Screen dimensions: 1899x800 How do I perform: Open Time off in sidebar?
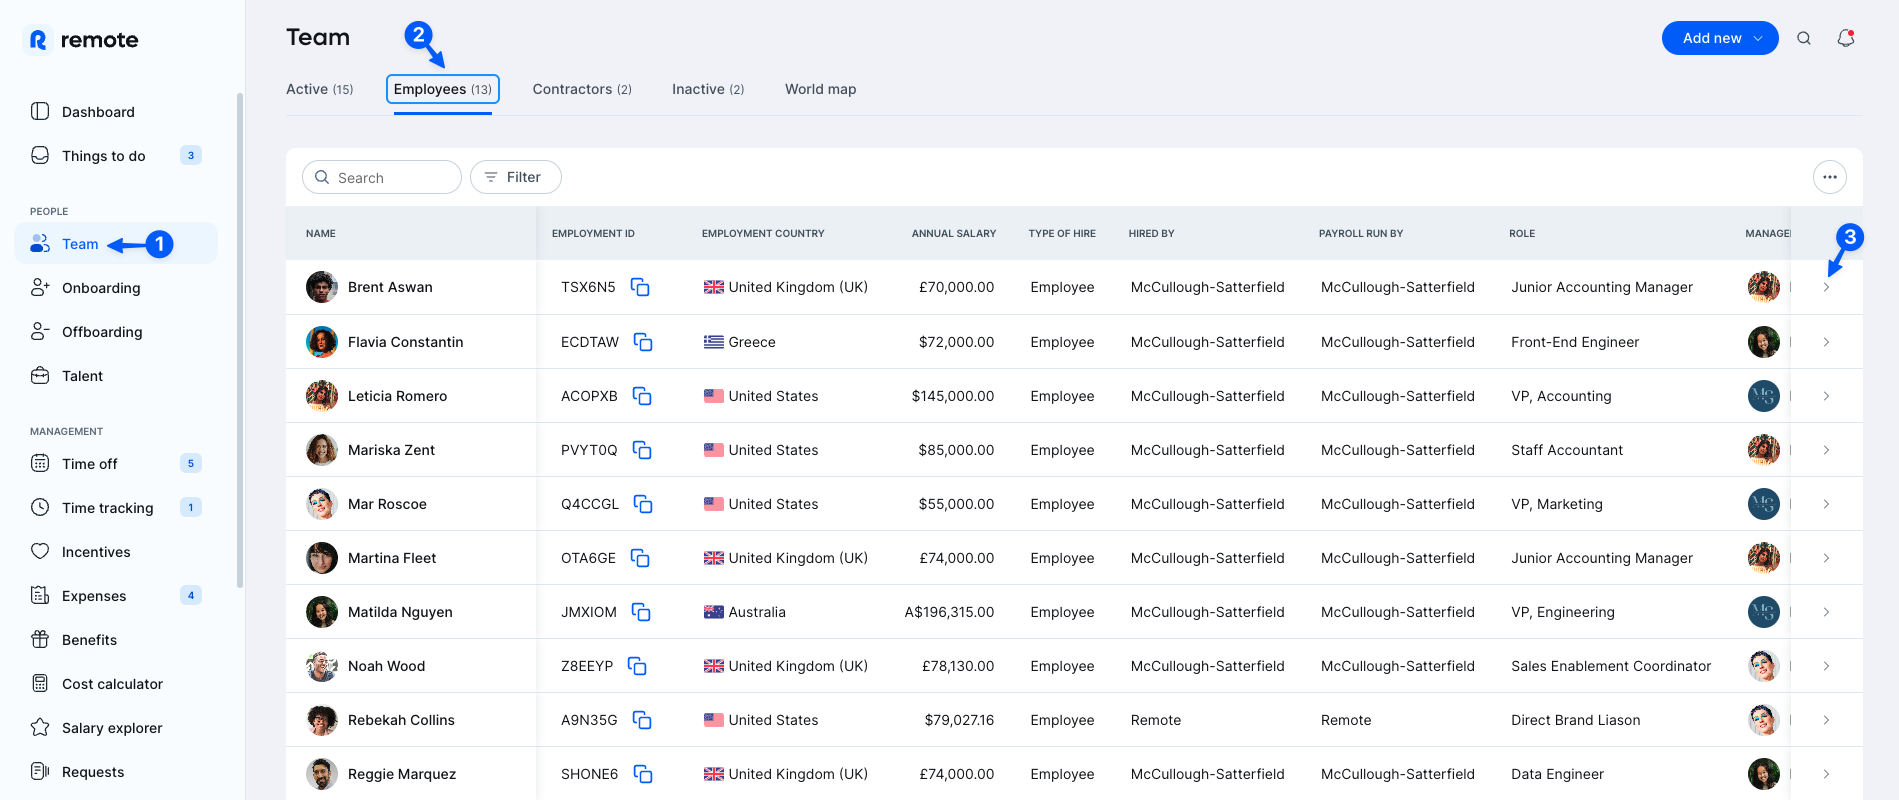pyautogui.click(x=89, y=464)
